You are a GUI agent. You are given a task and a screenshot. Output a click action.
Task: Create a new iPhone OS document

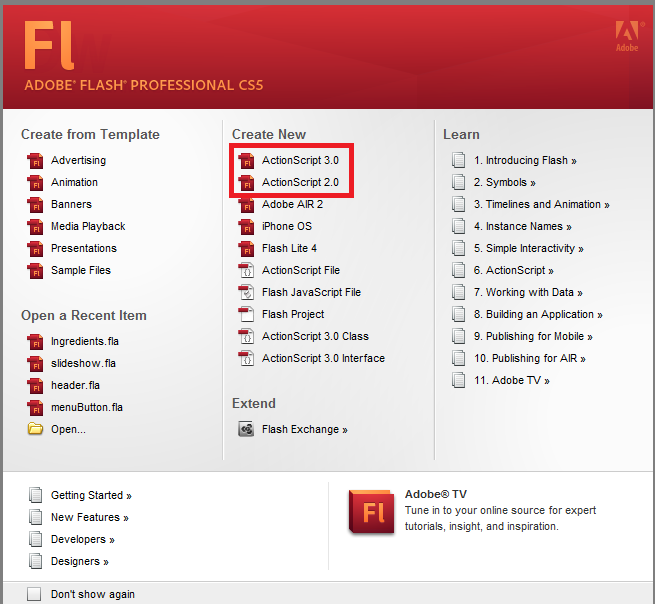pos(287,226)
